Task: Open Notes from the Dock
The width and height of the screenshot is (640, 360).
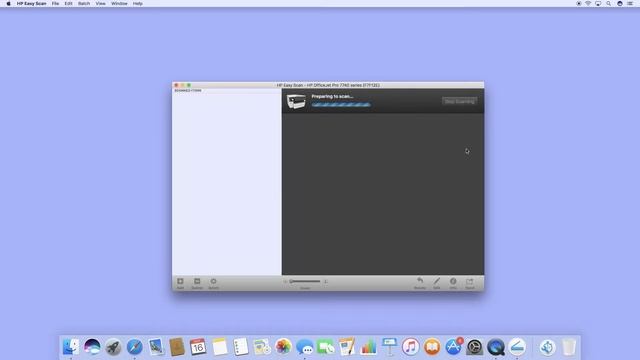Action: pyautogui.click(x=219, y=347)
